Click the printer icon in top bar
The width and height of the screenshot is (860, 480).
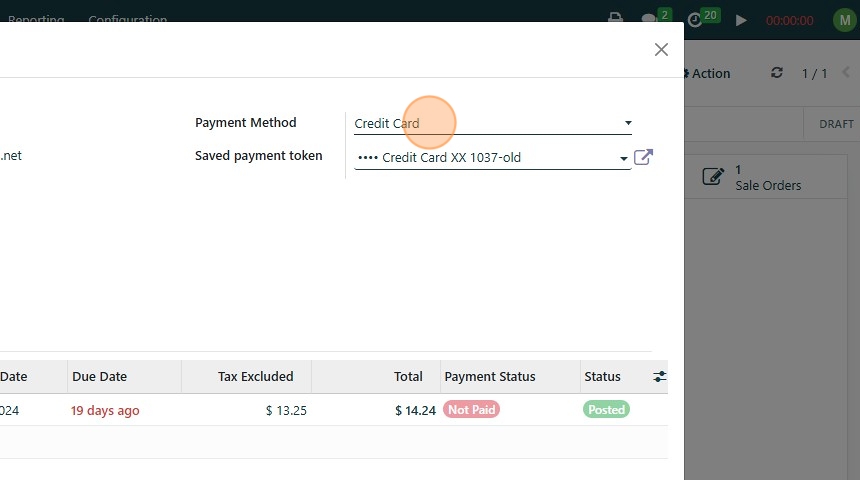[x=615, y=18]
